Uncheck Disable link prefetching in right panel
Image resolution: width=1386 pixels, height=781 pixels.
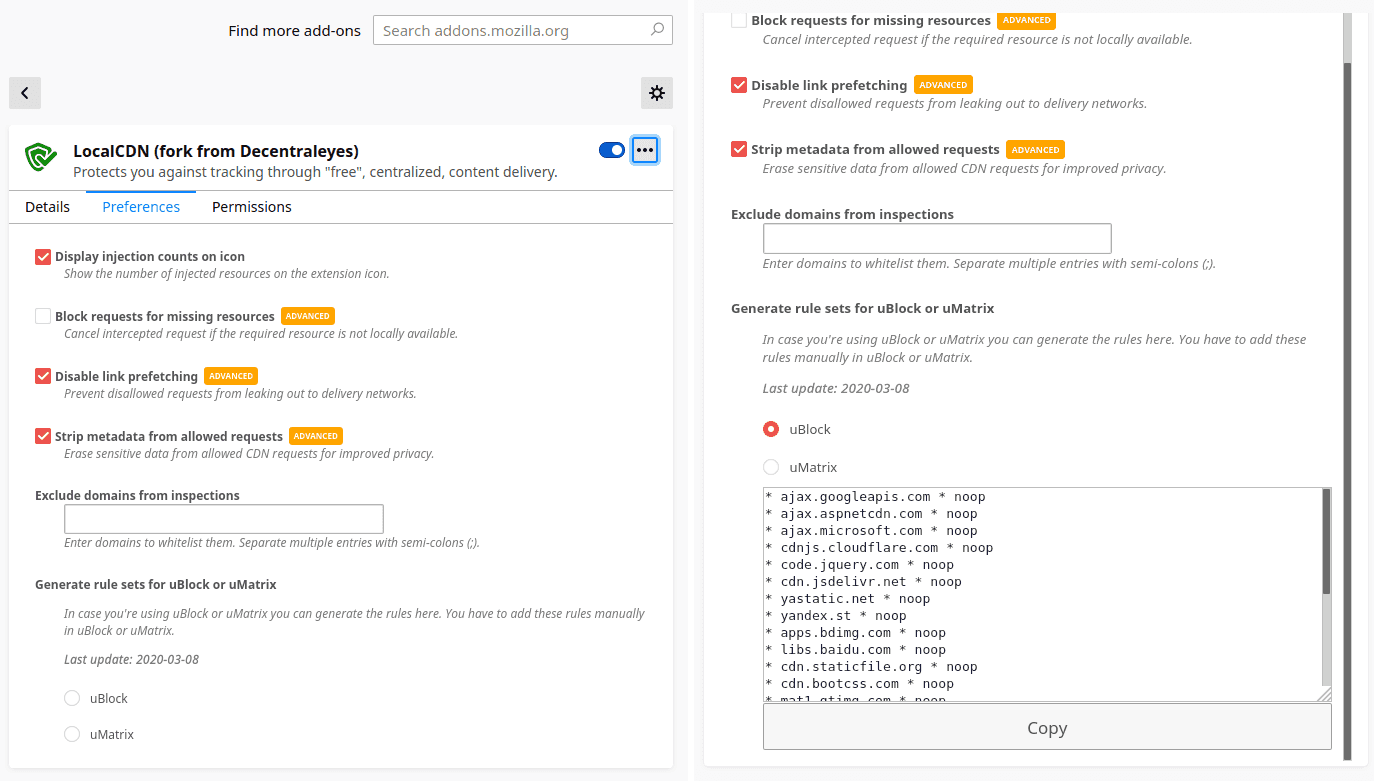coord(739,85)
